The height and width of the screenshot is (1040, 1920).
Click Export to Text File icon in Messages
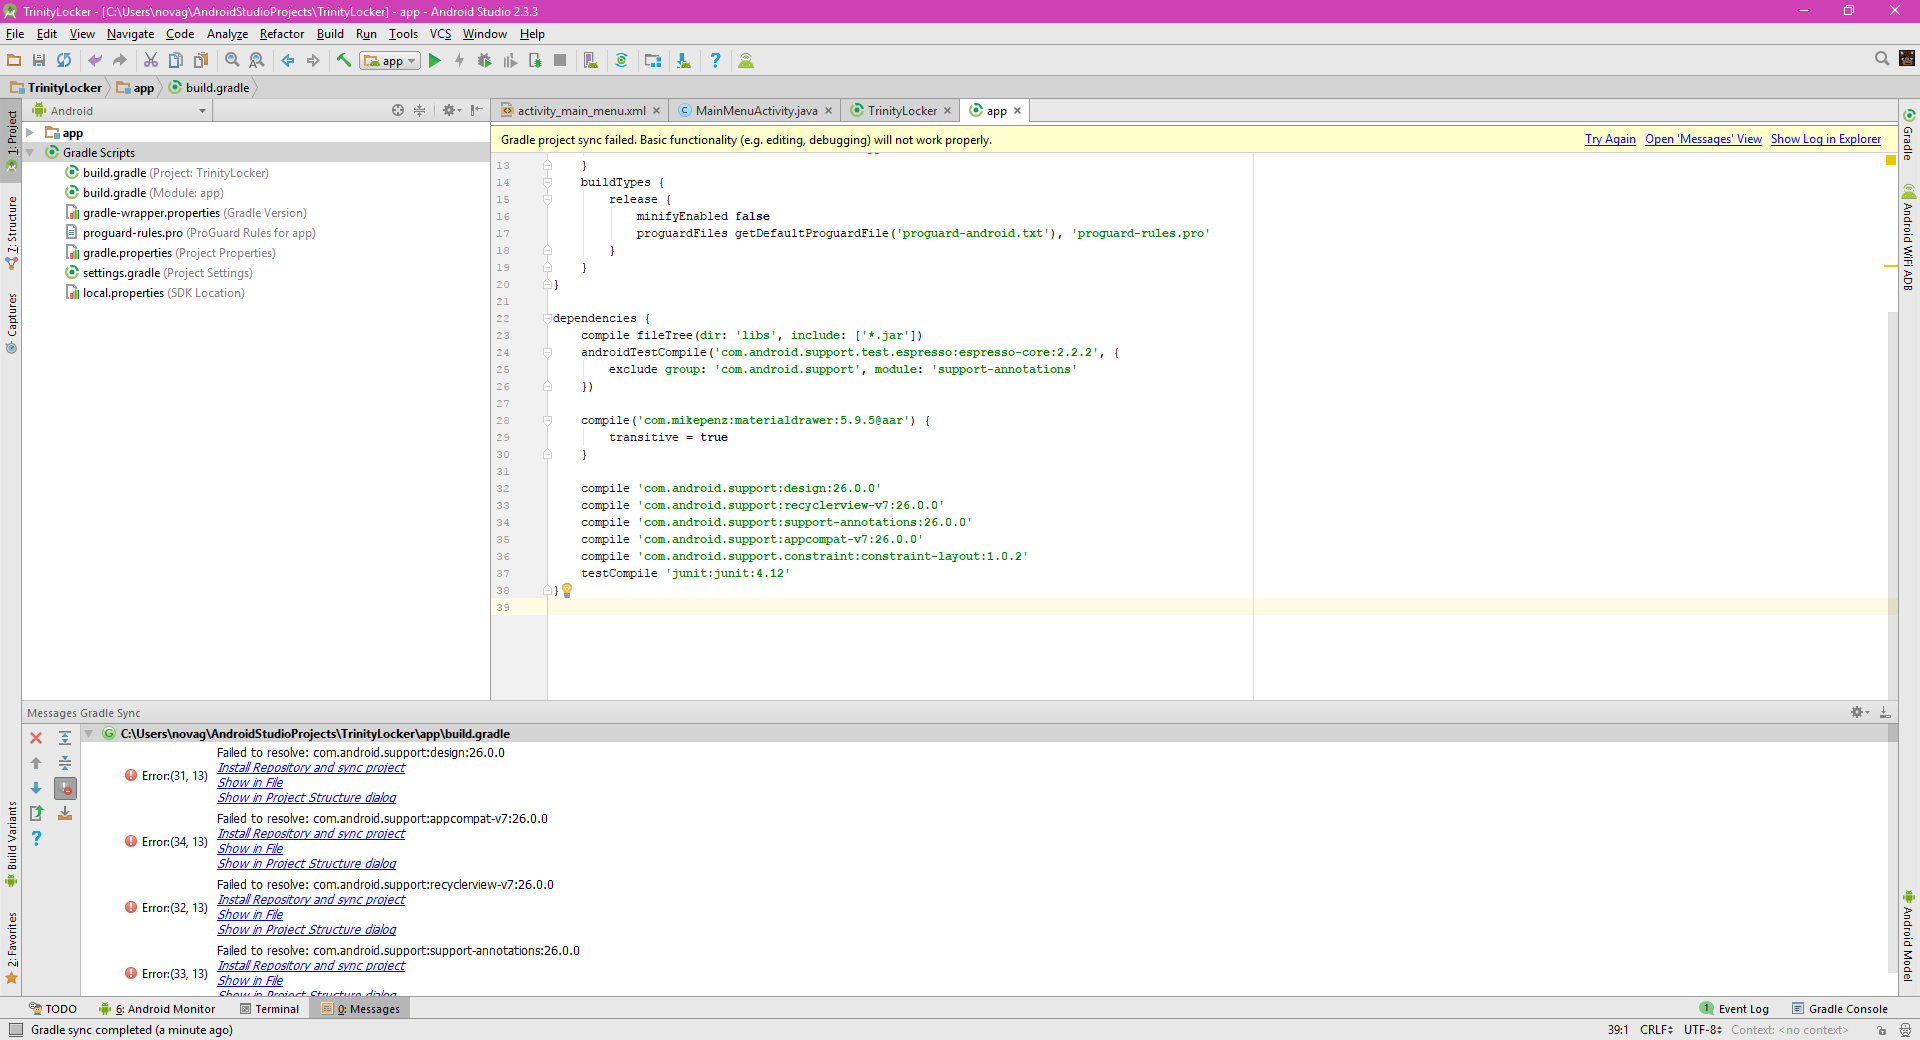click(36, 813)
